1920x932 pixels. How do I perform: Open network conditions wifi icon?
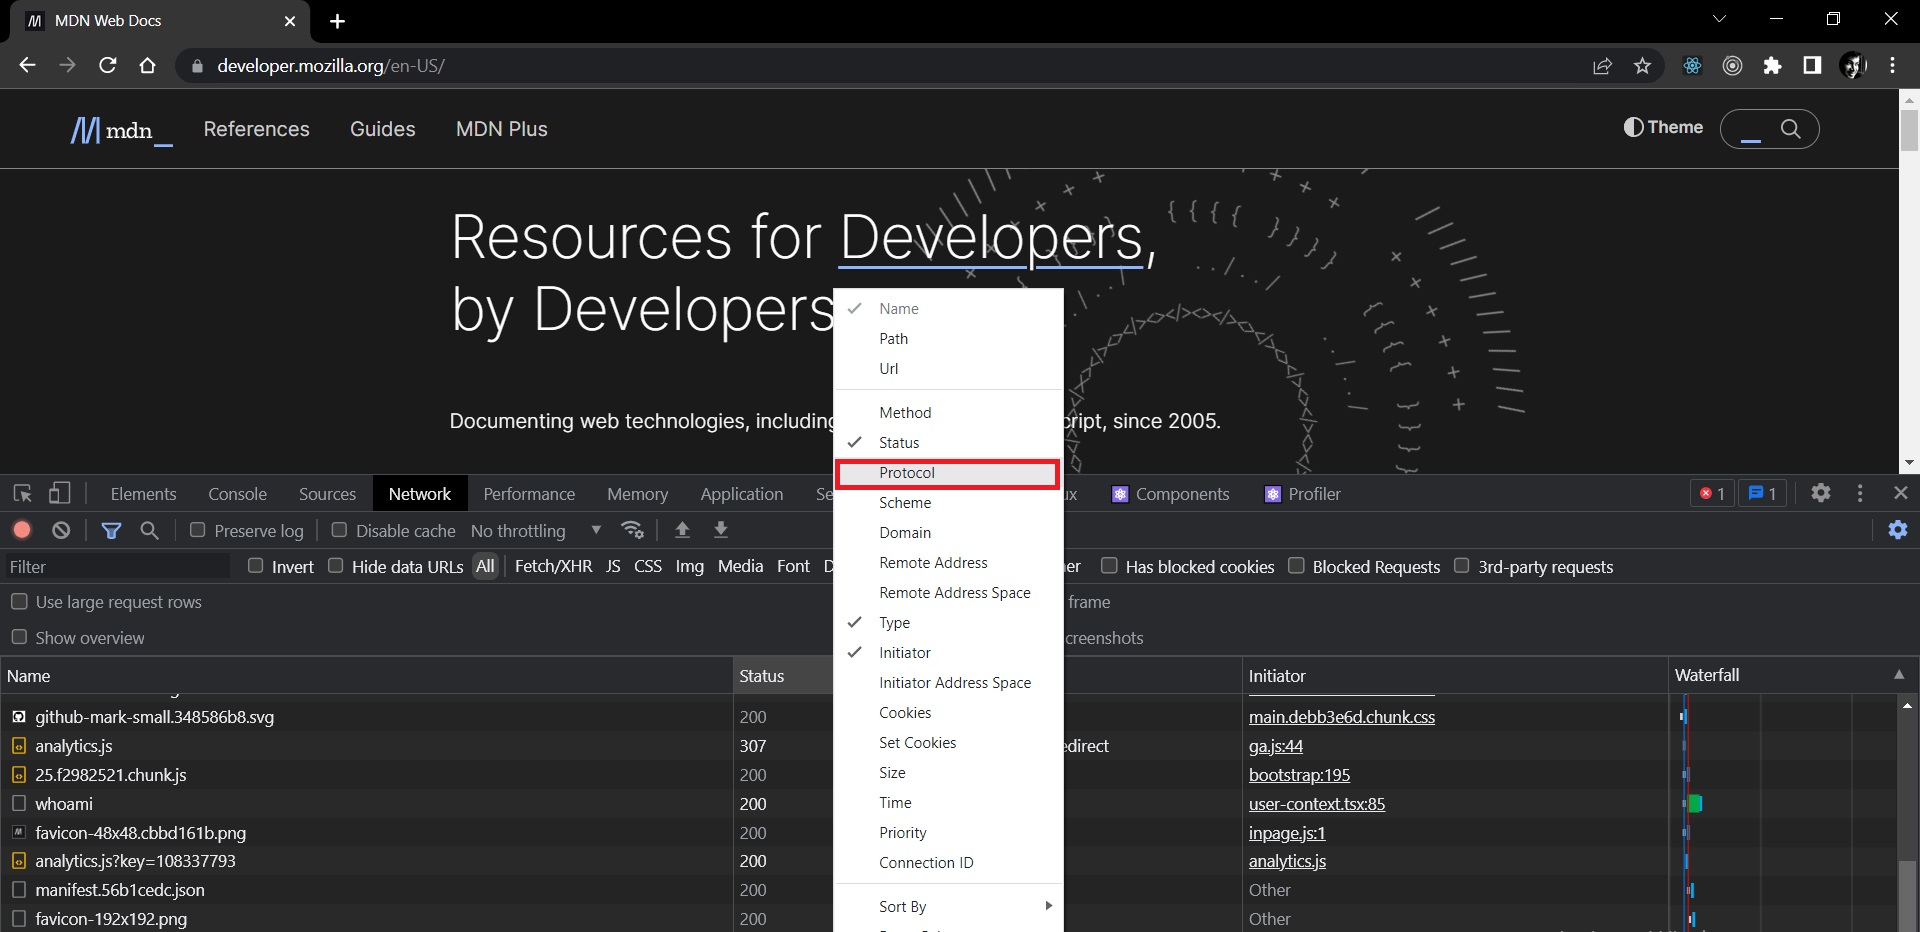(x=632, y=530)
